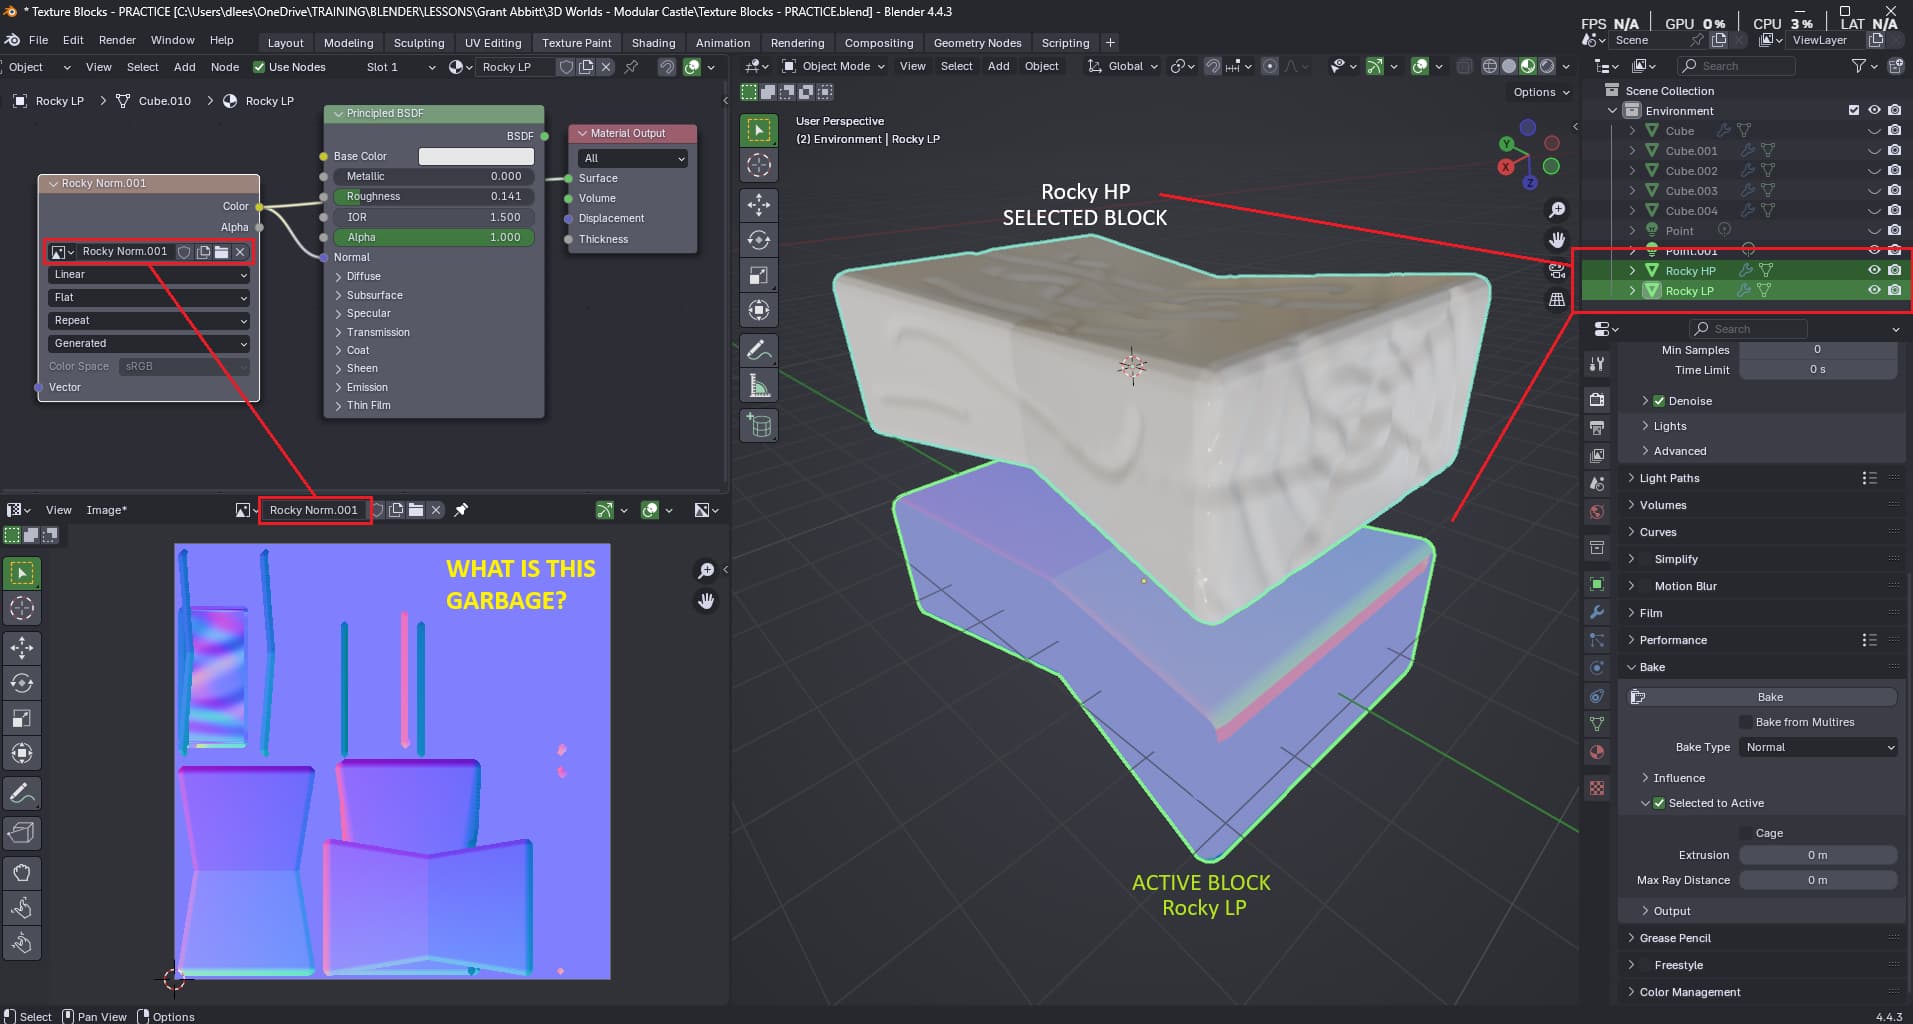Expand the Light Paths panel

click(1669, 478)
